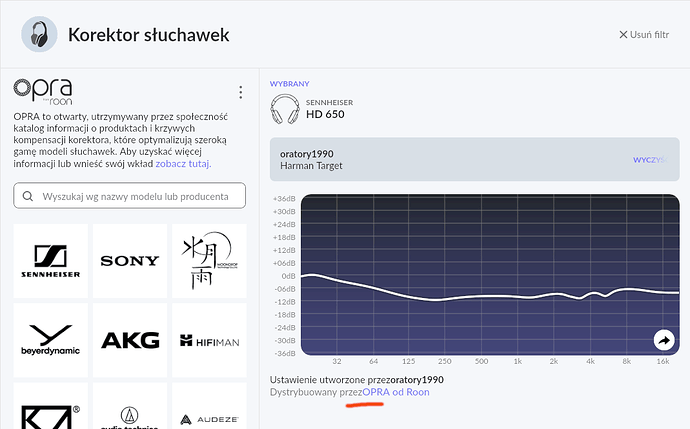
Task: Click the headphone model search field
Action: click(x=130, y=196)
